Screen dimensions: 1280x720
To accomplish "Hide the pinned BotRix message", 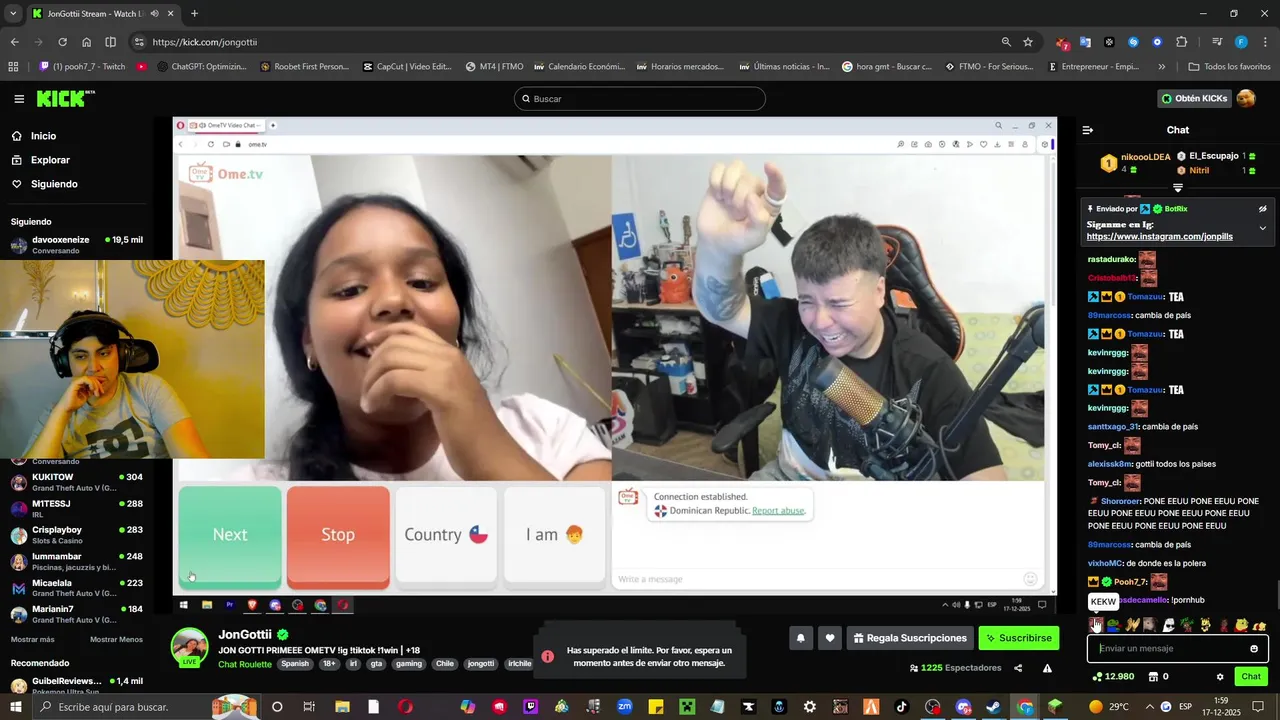I will tap(1262, 209).
